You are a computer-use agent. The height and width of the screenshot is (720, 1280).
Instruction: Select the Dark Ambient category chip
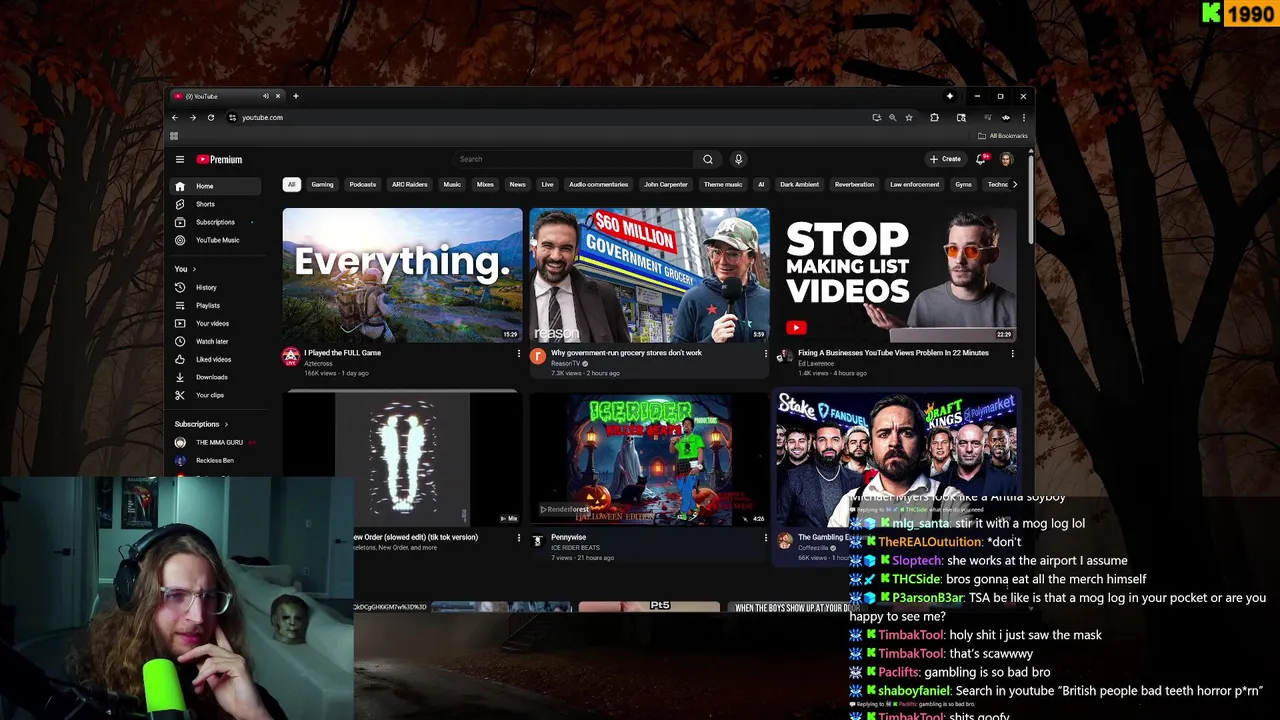799,184
